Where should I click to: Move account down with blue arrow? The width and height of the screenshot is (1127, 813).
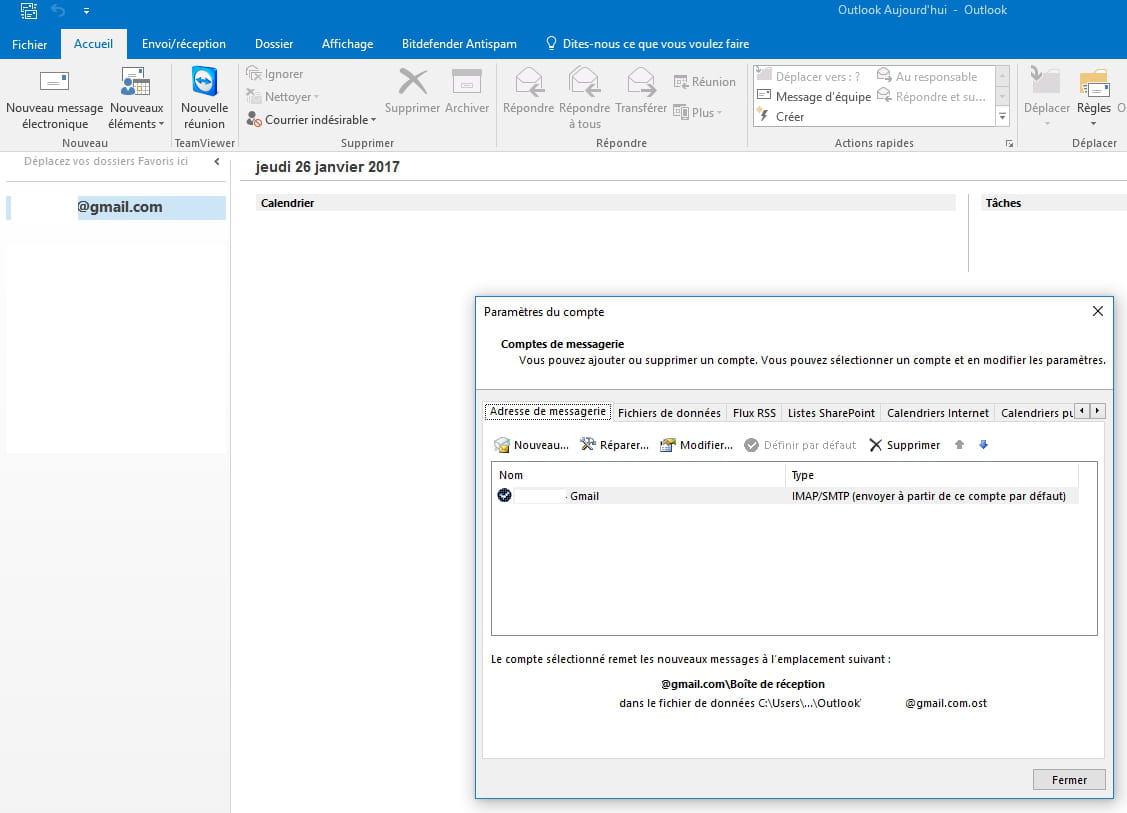tap(983, 445)
